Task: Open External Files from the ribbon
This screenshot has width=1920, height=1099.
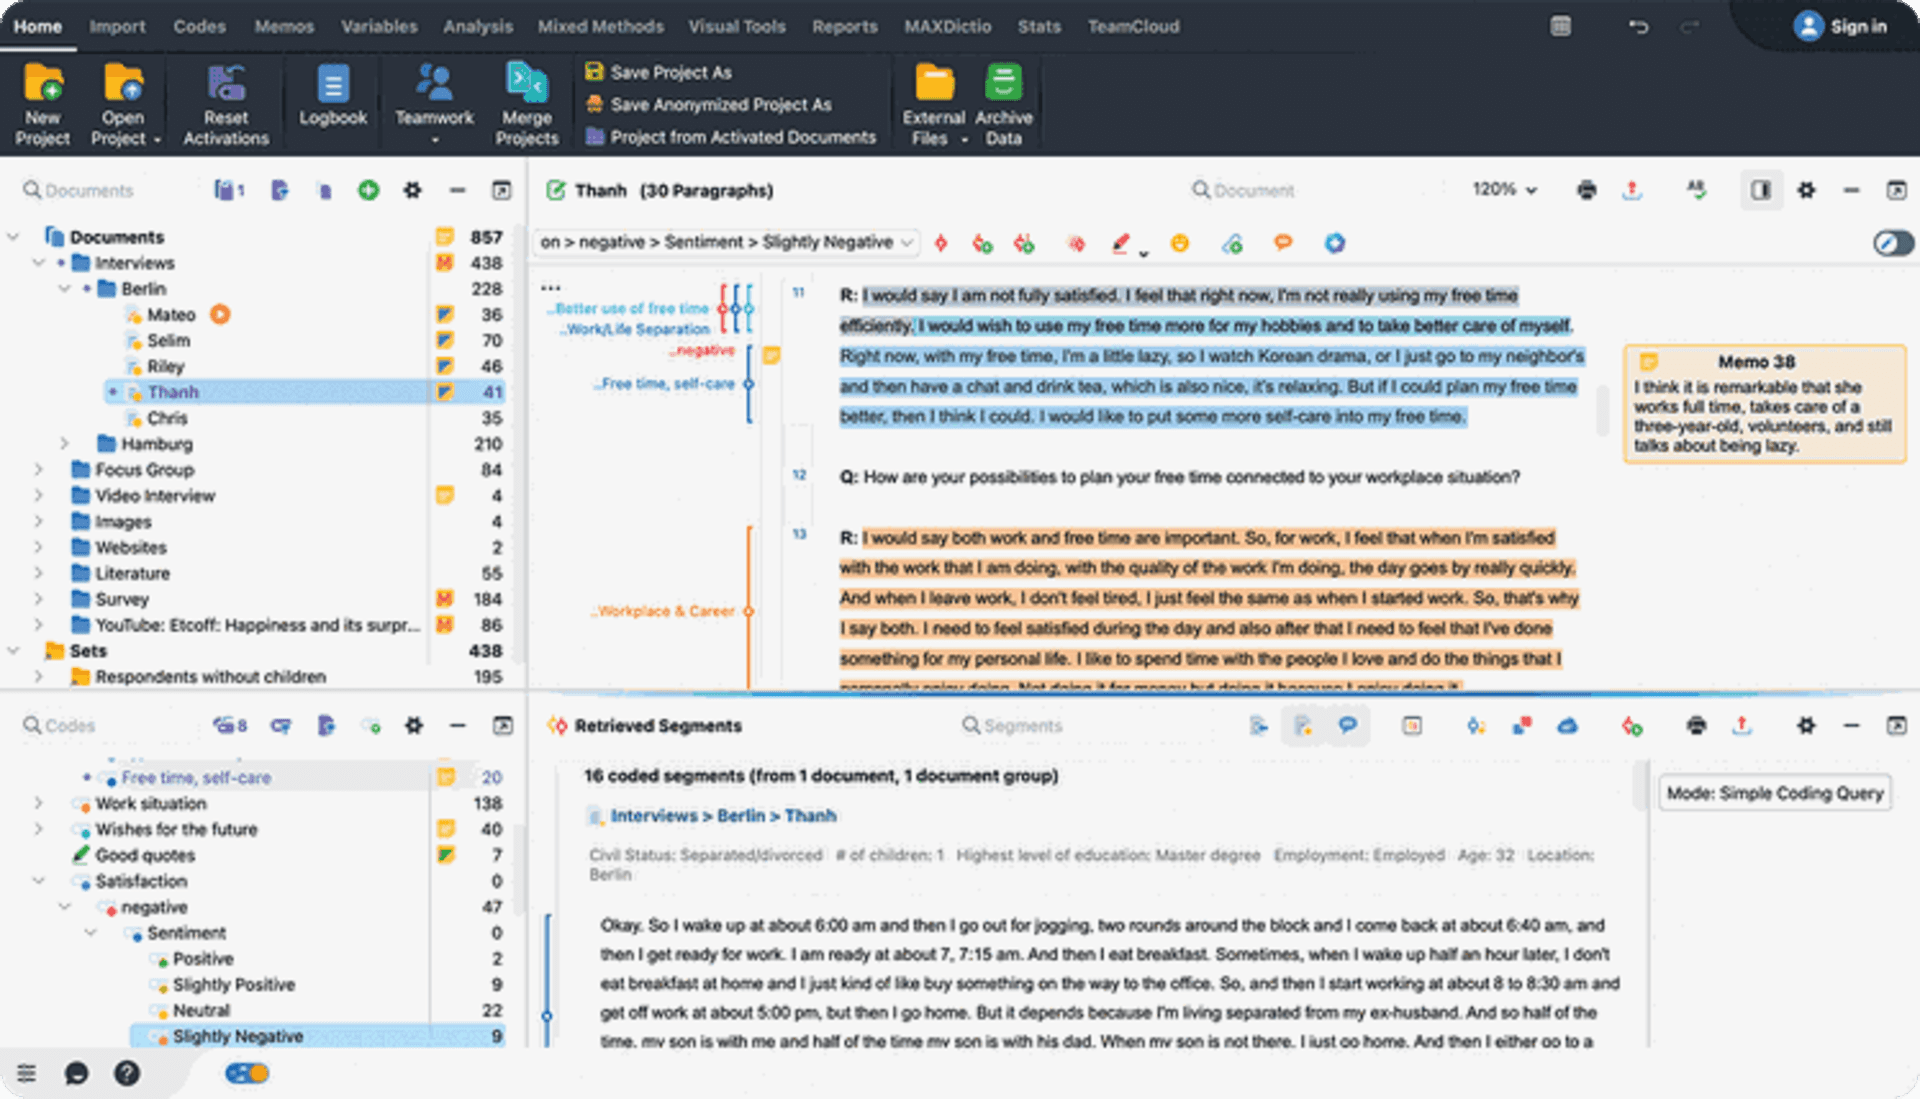Action: pyautogui.click(x=932, y=100)
